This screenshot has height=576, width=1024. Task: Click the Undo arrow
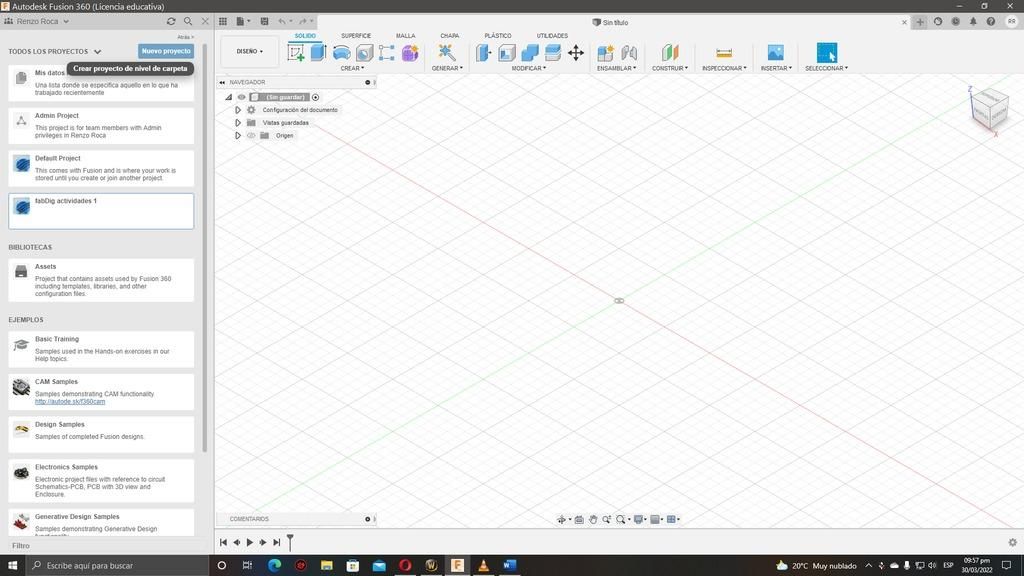coord(282,22)
